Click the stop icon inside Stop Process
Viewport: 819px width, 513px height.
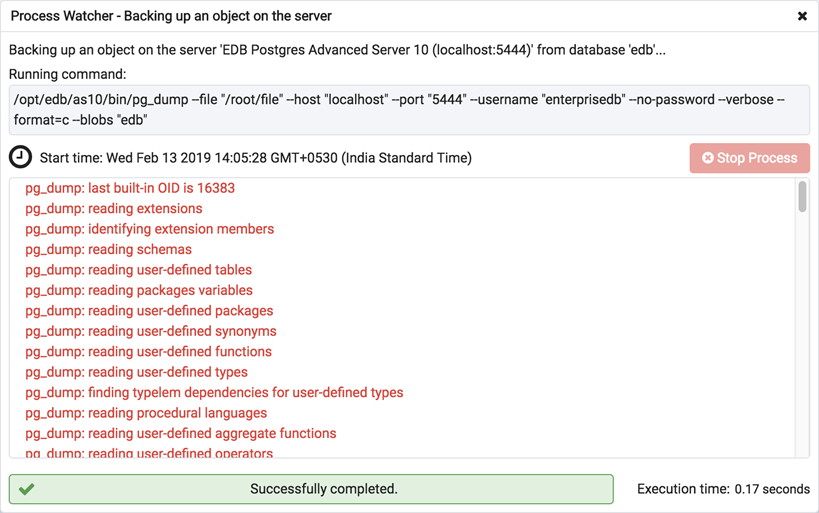708,158
